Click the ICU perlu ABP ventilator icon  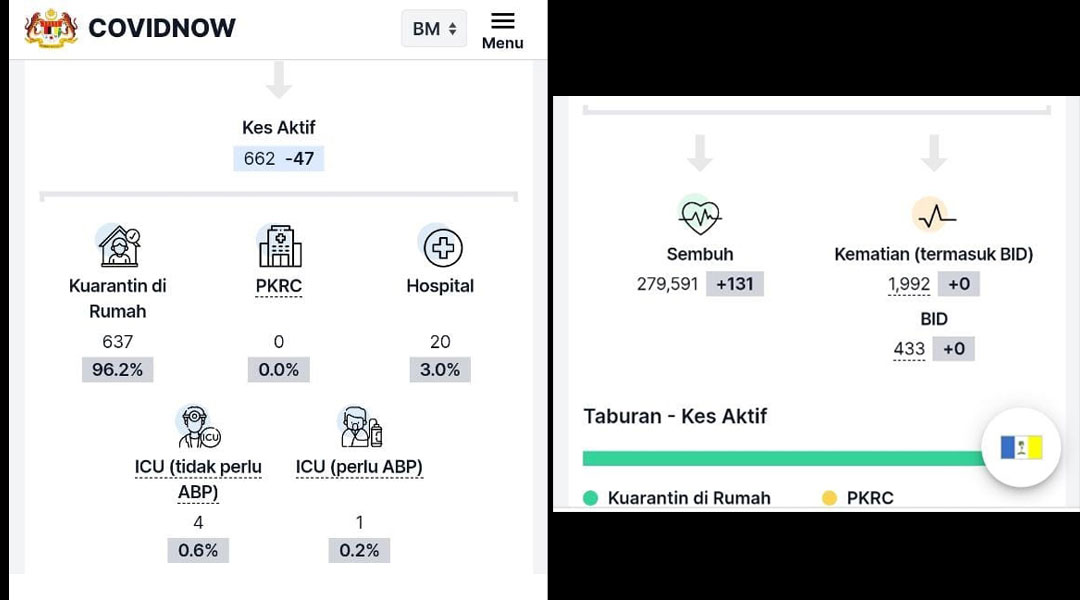pos(360,426)
